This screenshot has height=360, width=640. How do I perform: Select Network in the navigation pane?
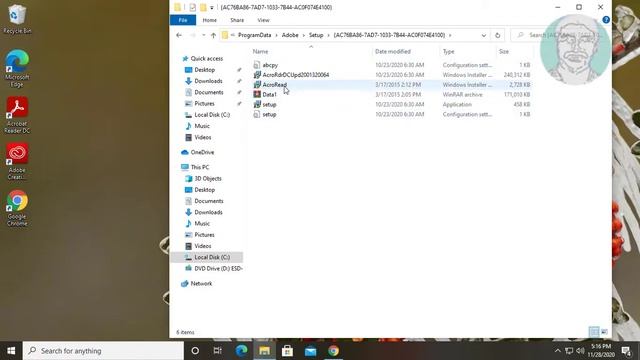pyautogui.click(x=201, y=284)
